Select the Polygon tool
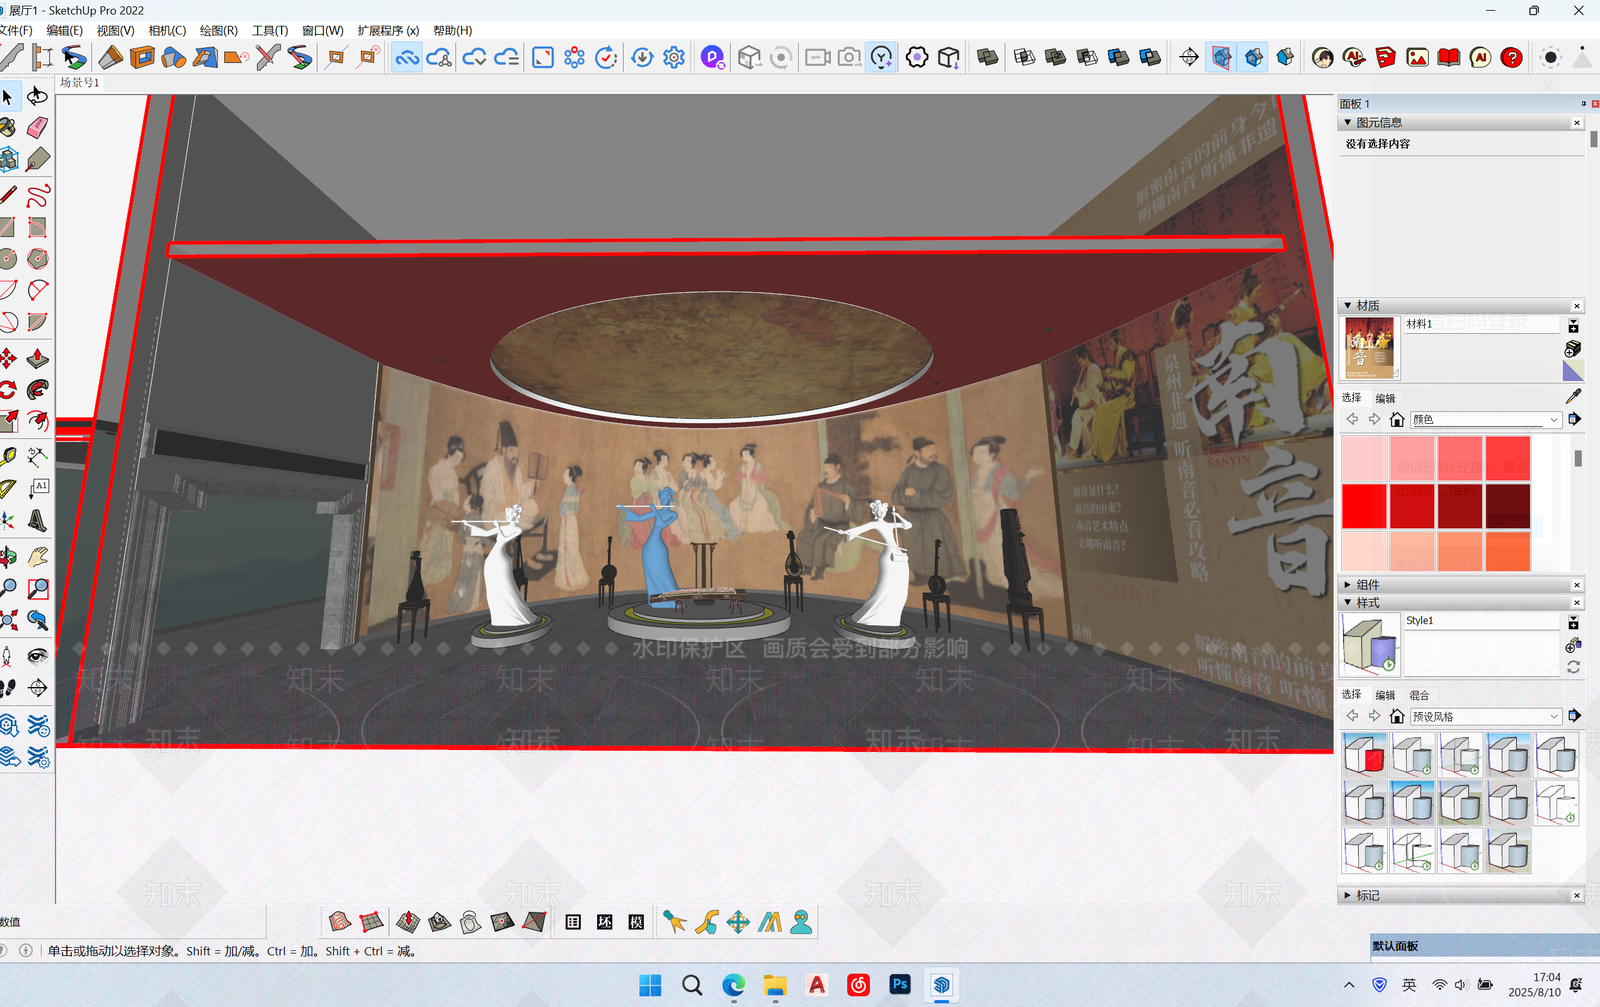Image resolution: width=1600 pixels, height=1007 pixels. pyautogui.click(x=37, y=259)
